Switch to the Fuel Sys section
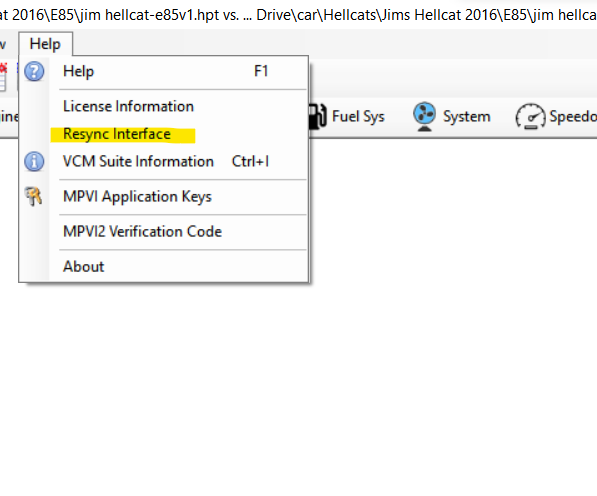 [358, 116]
